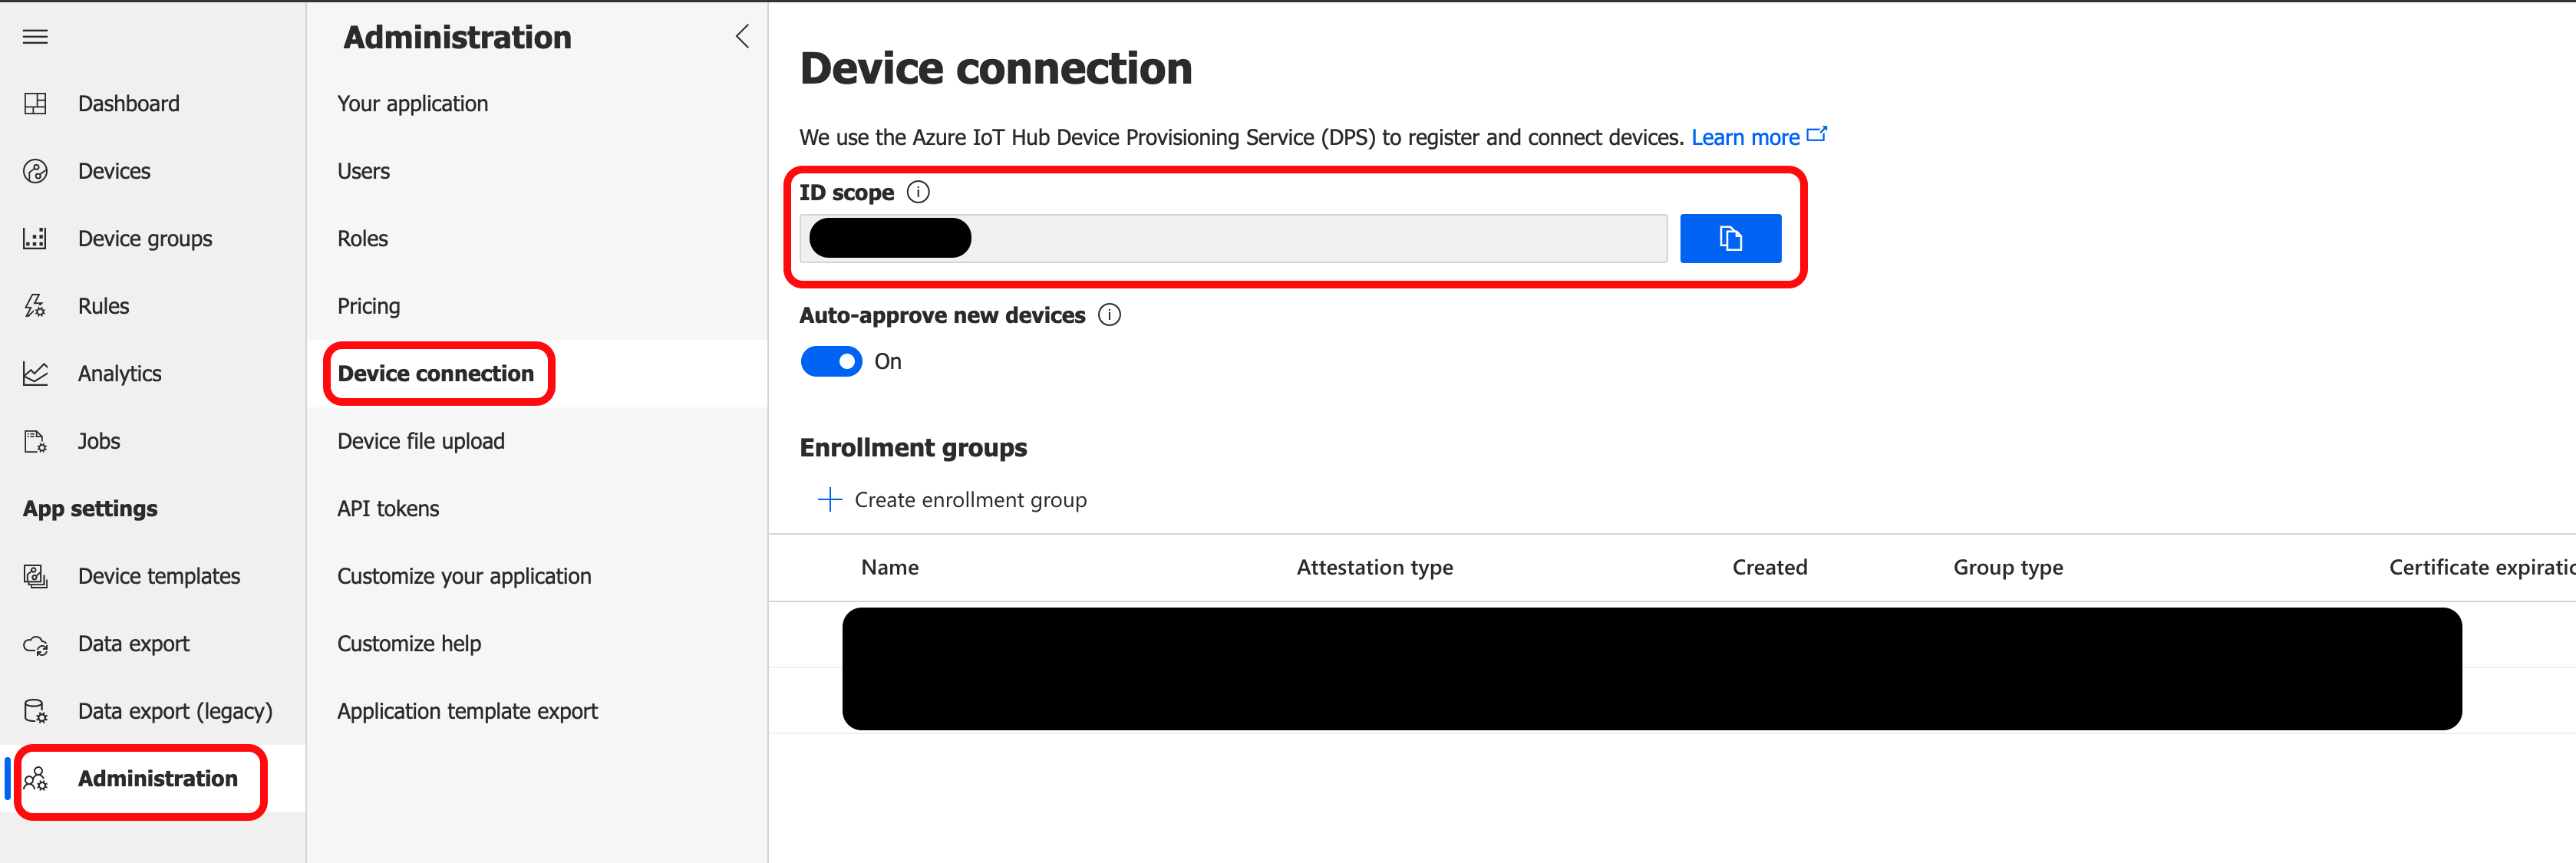Click the external link icon after Learn more
2576x863 pixels.
coord(1817,134)
